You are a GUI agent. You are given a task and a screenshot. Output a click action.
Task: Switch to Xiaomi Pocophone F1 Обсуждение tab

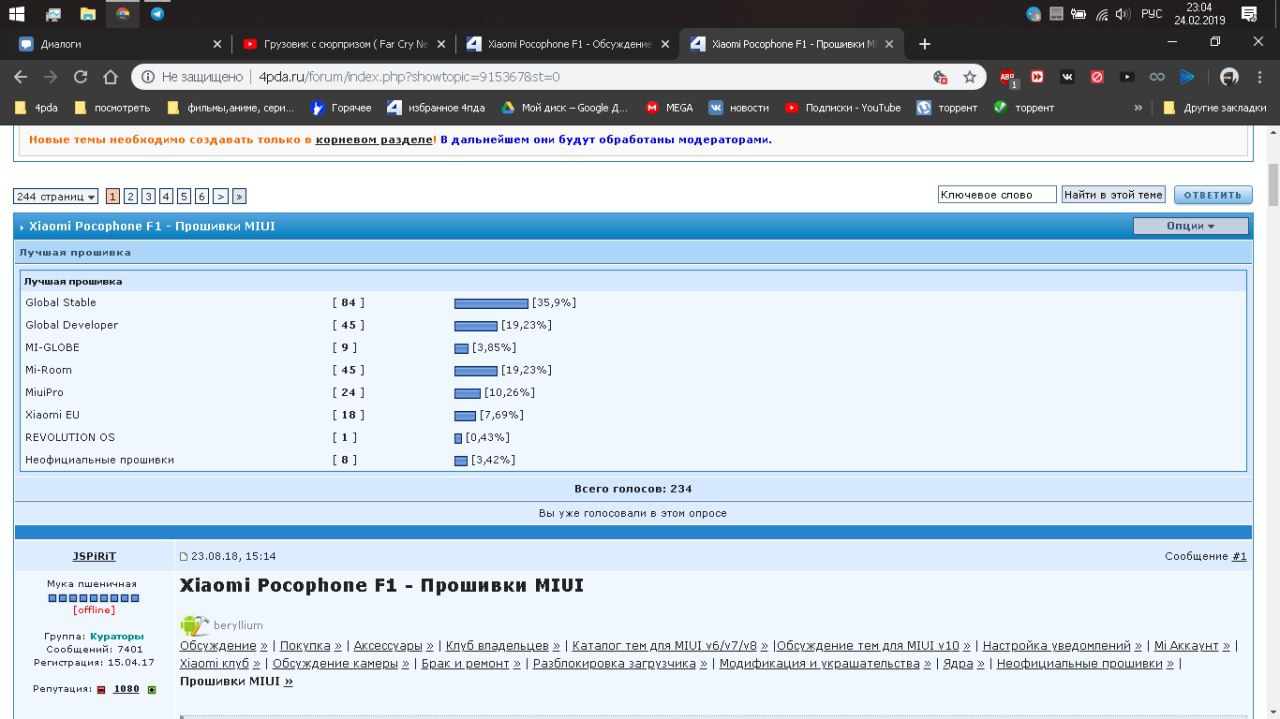(568, 44)
